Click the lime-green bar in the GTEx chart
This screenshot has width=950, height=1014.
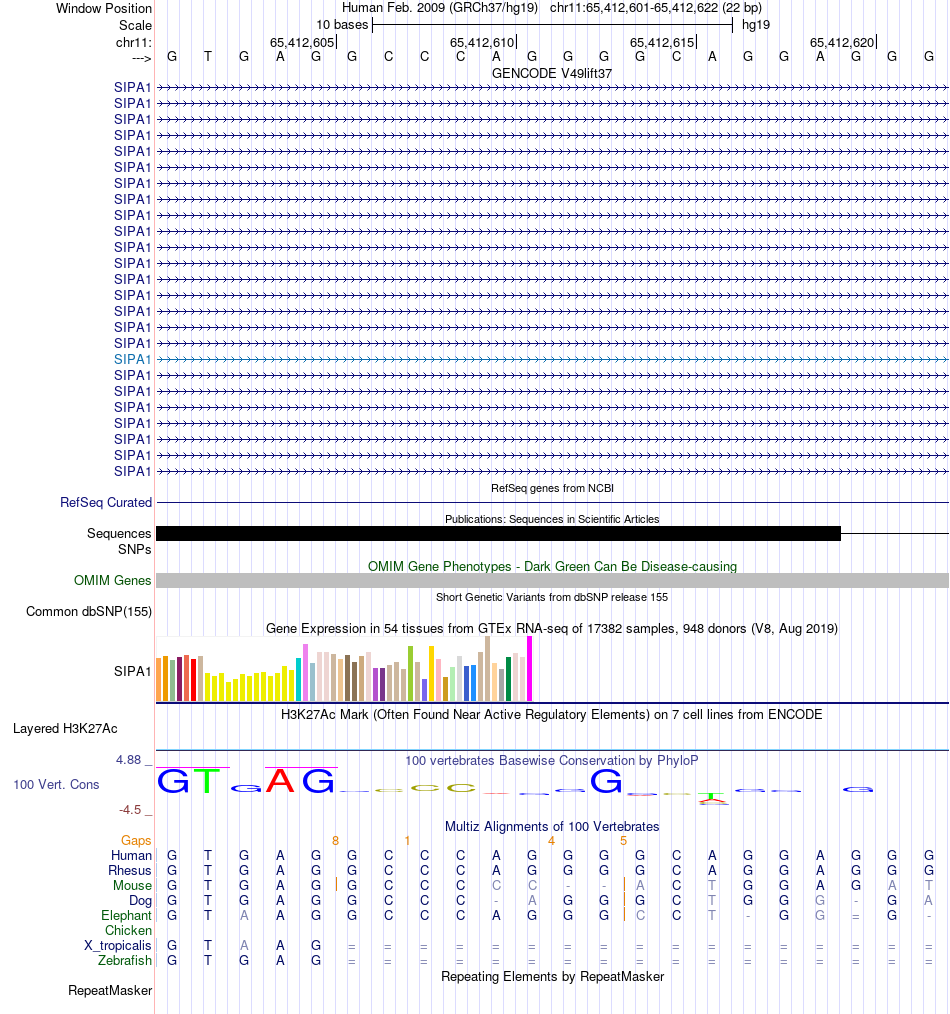coord(411,674)
